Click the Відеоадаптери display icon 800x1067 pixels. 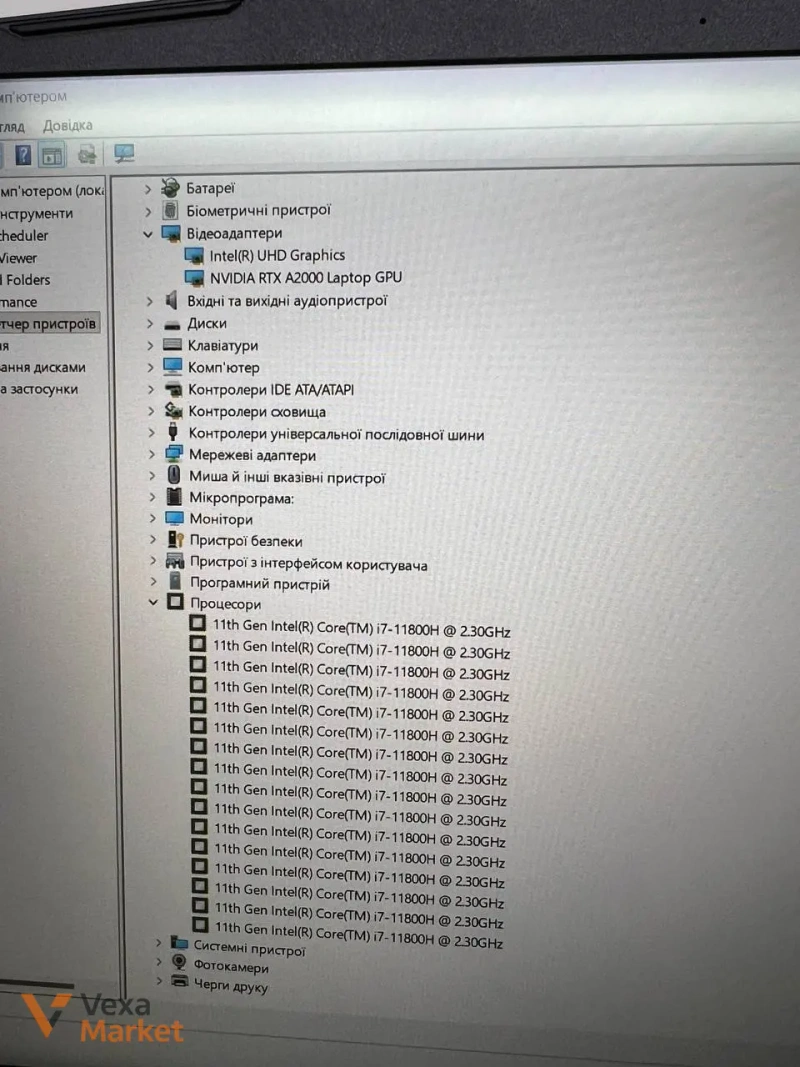[171, 233]
